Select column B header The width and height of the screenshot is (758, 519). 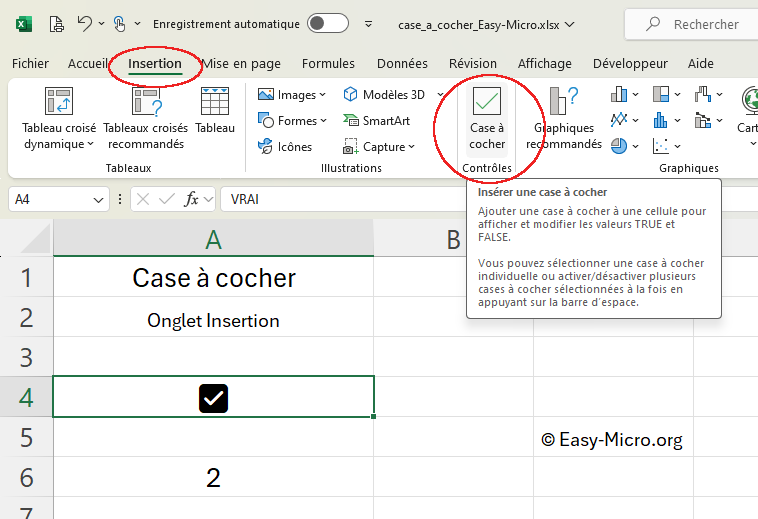tap(453, 239)
